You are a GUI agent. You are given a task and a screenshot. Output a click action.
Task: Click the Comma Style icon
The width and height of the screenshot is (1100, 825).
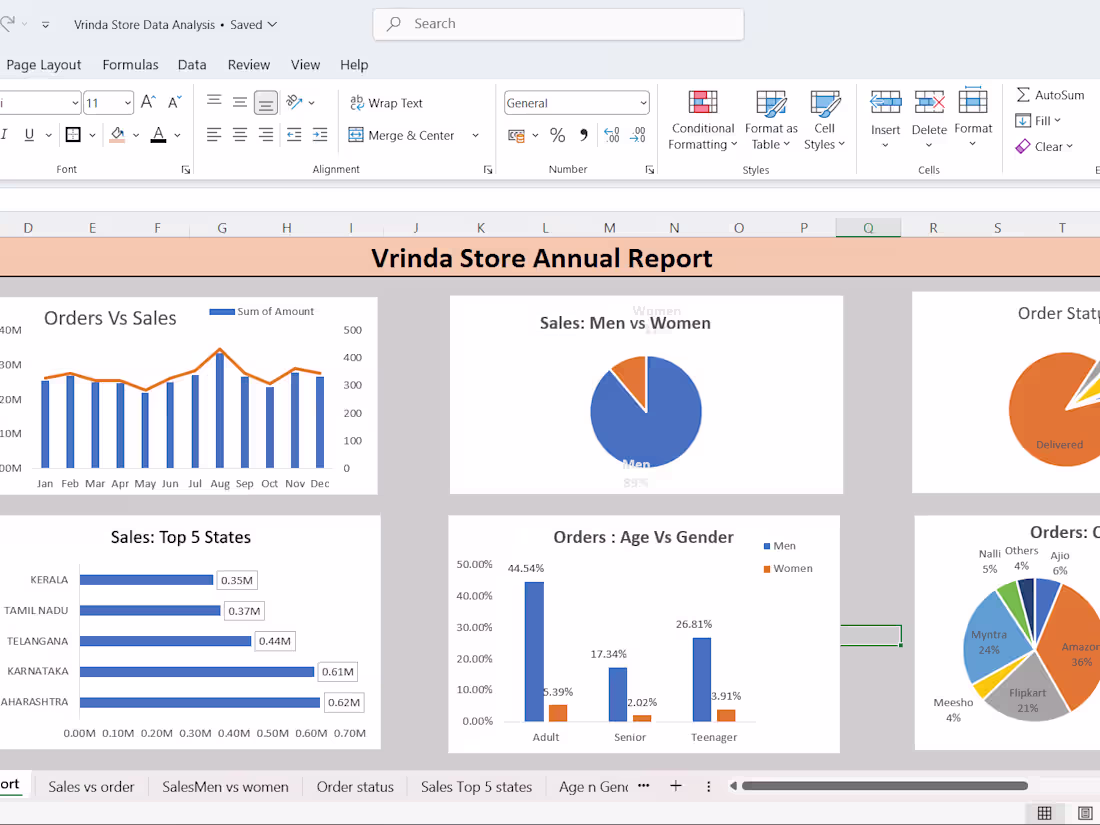tap(584, 135)
